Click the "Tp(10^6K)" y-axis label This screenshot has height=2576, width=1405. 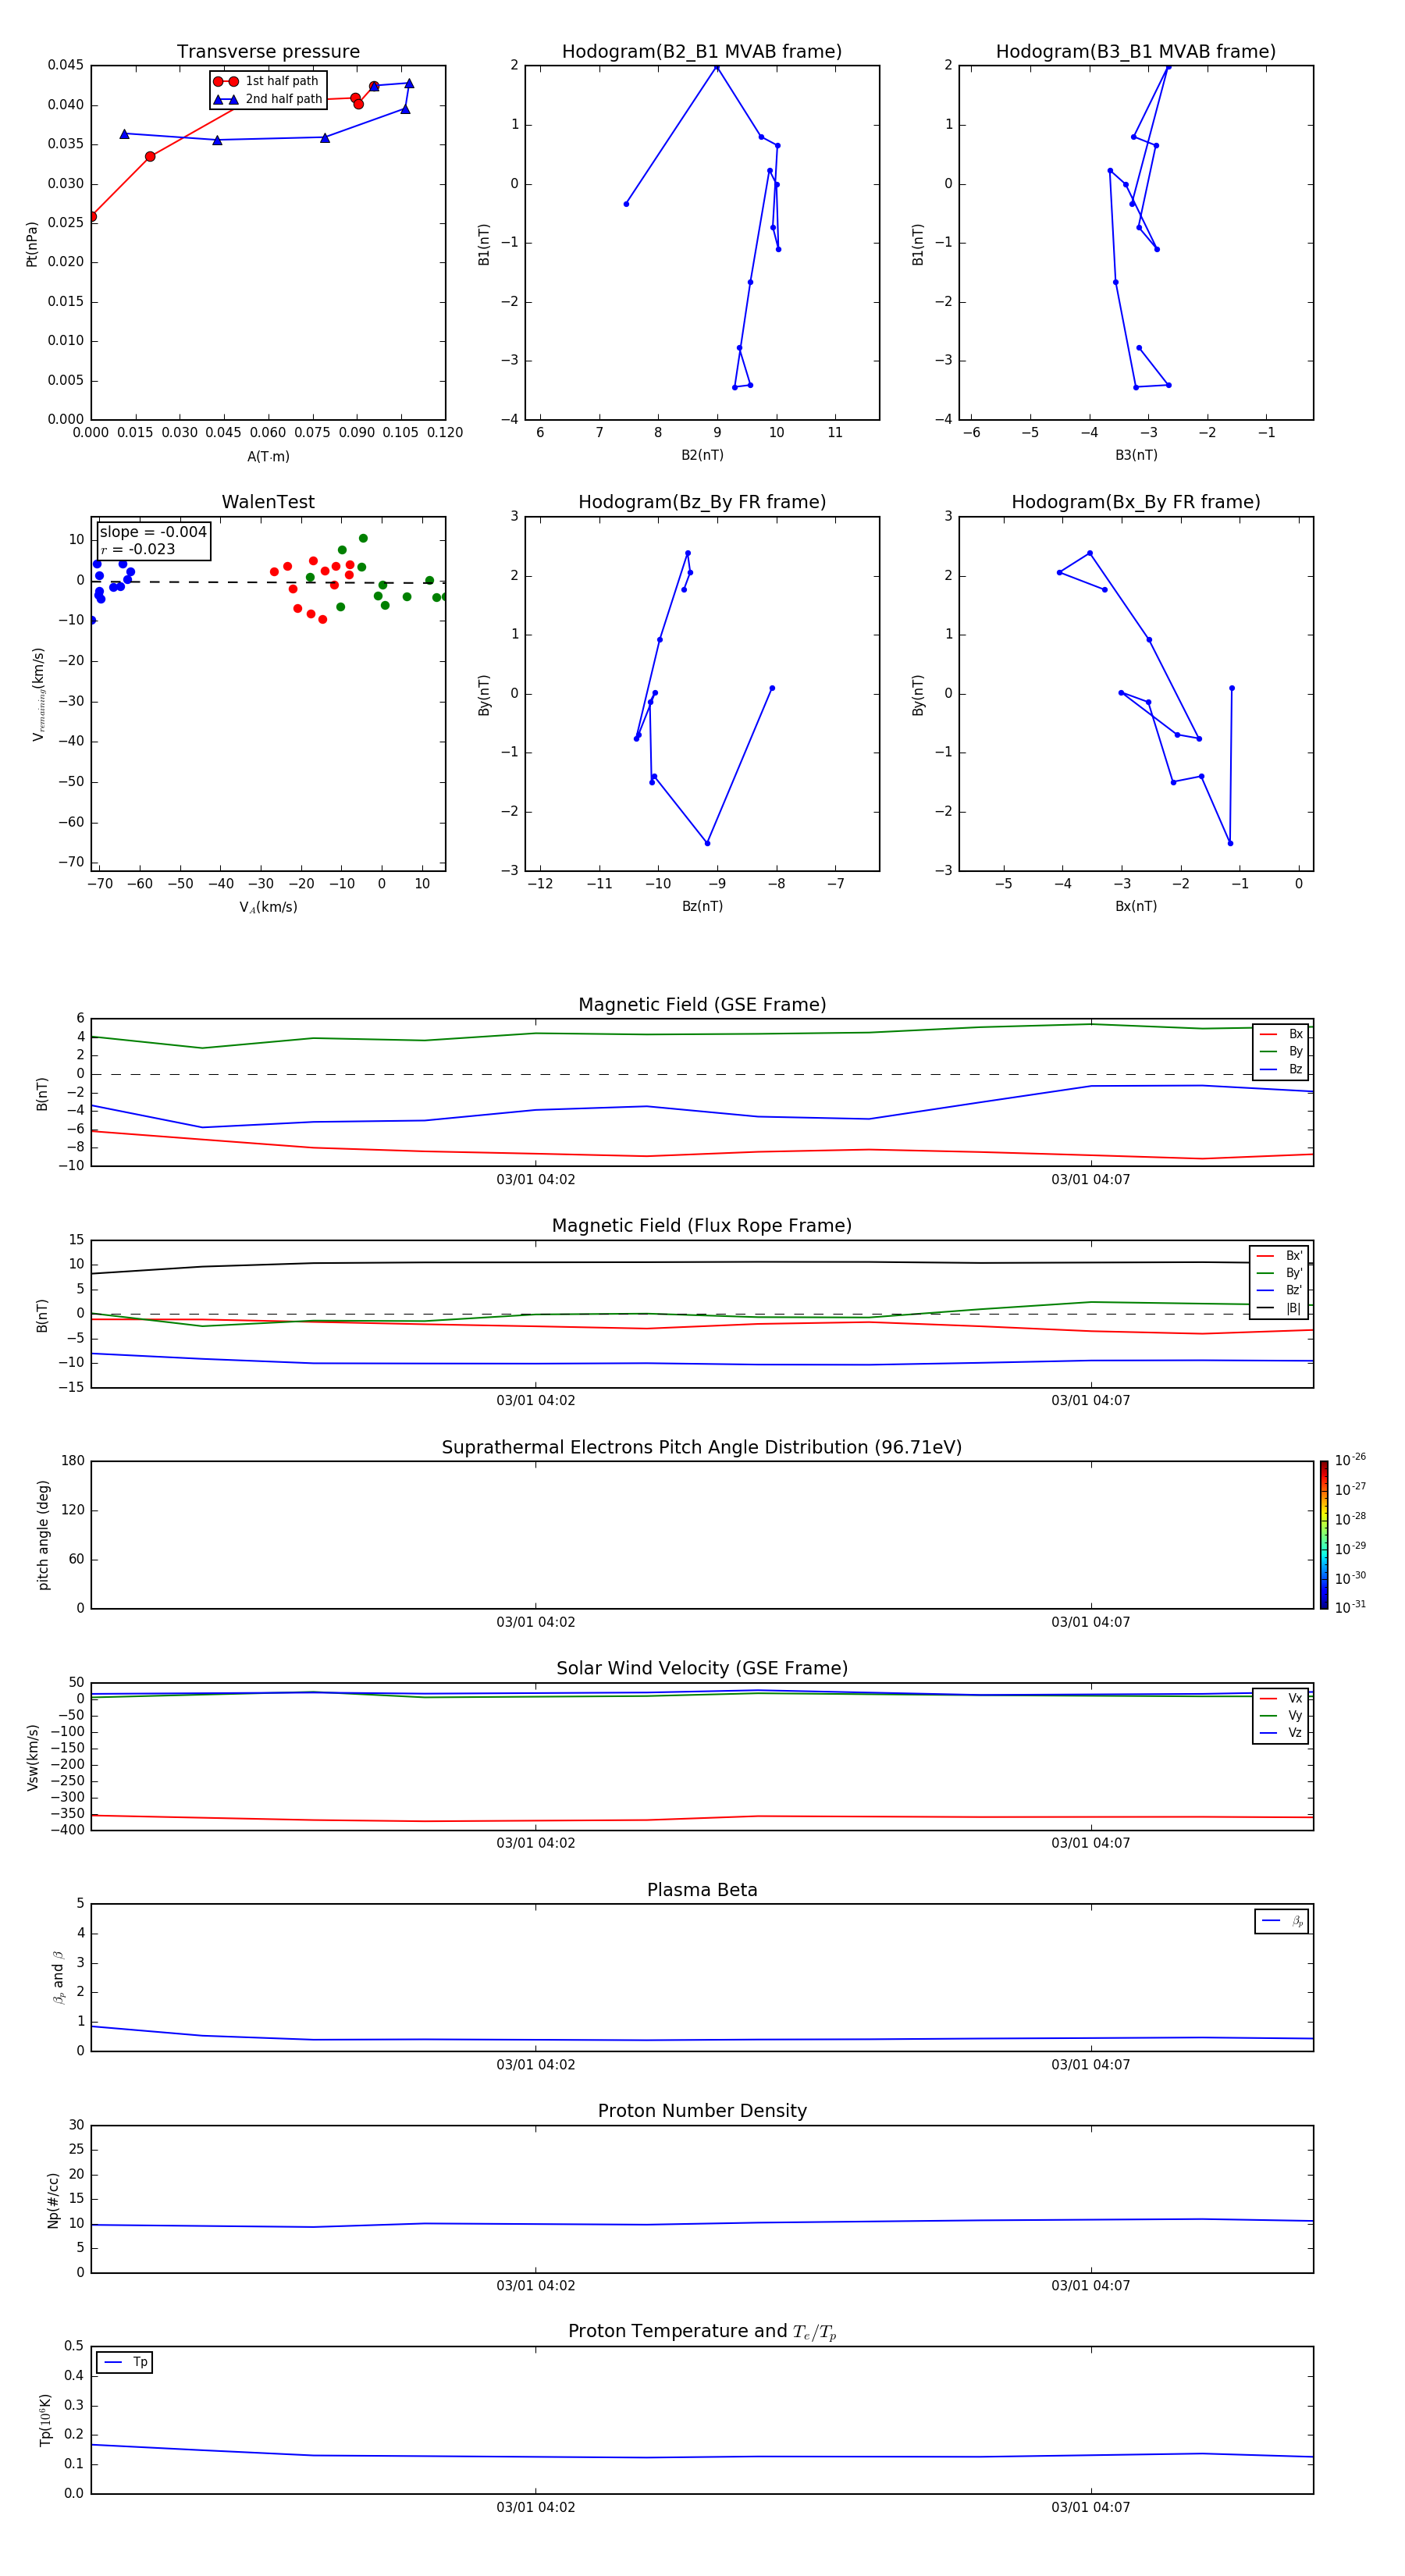[x=45, y=2420]
